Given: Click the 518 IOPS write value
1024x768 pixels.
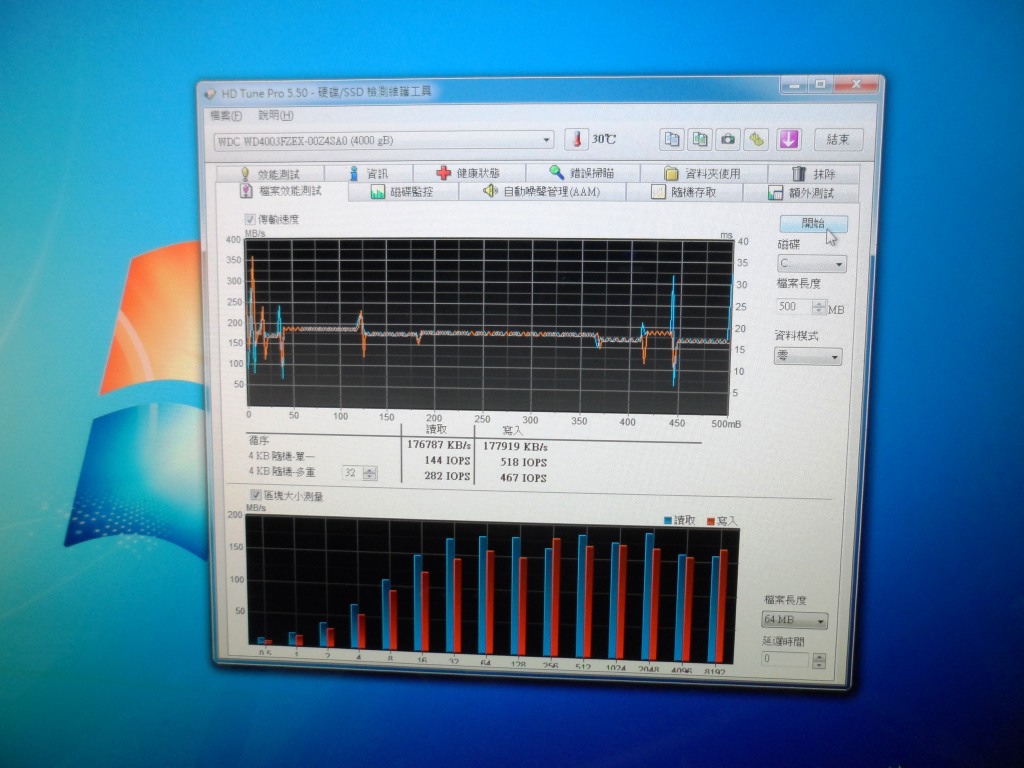Looking at the screenshot, I should pyautogui.click(x=523, y=462).
